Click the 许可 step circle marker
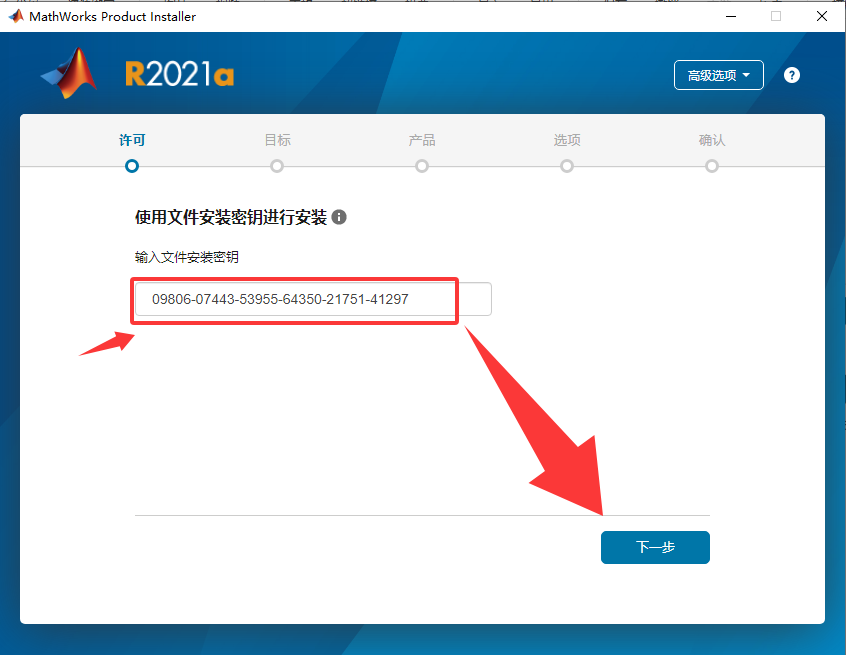The height and width of the screenshot is (655, 846). coord(132,166)
